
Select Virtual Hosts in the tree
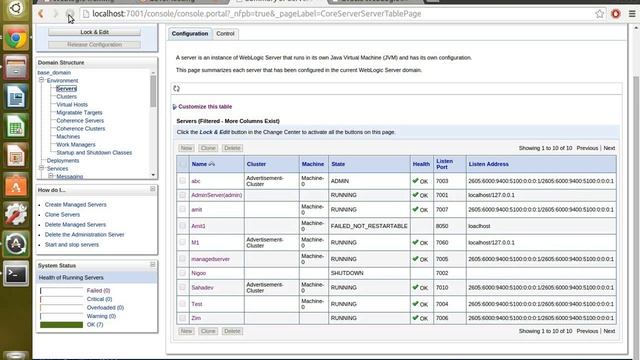[72, 104]
